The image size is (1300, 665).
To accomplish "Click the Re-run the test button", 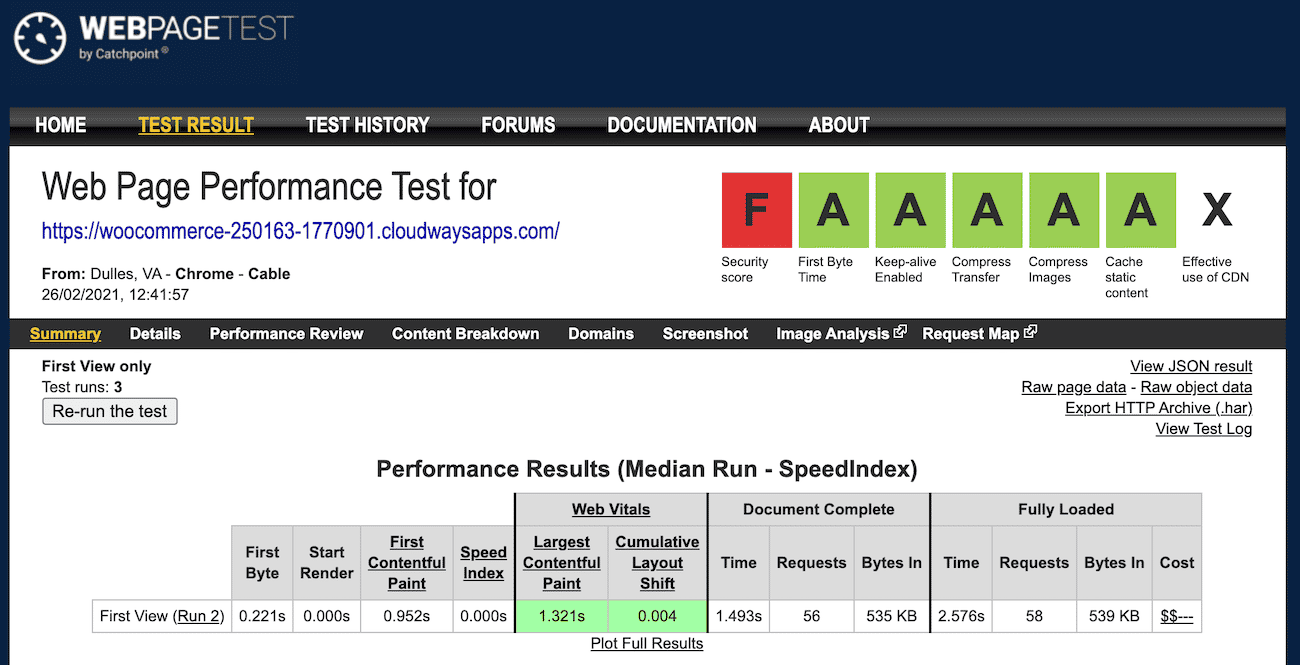I will [x=110, y=411].
